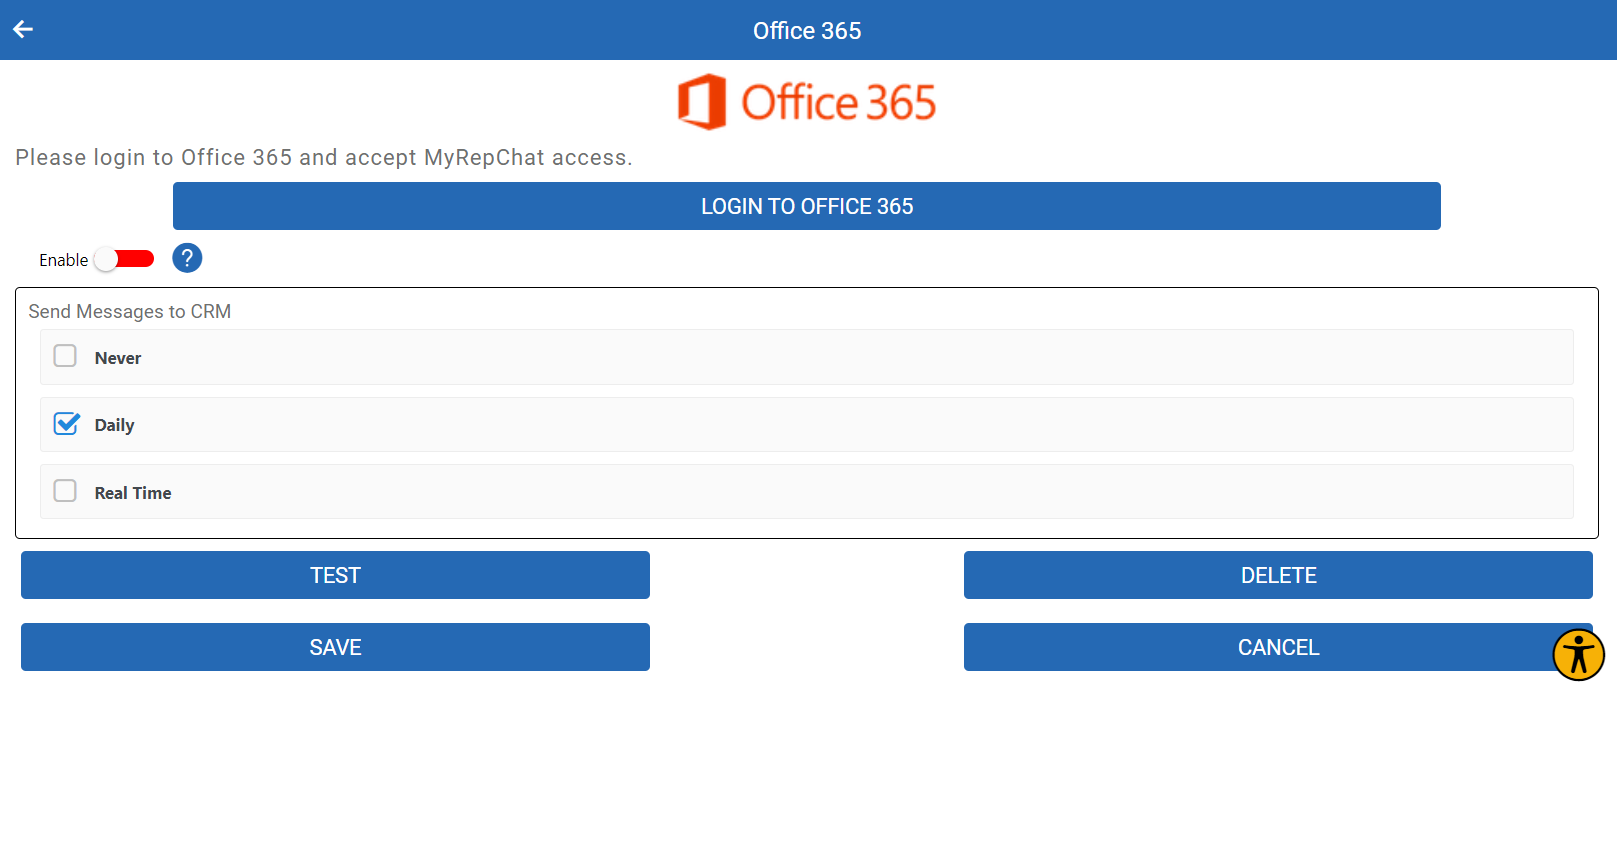
Task: Delete the Office 365 integration
Action: point(1278,575)
